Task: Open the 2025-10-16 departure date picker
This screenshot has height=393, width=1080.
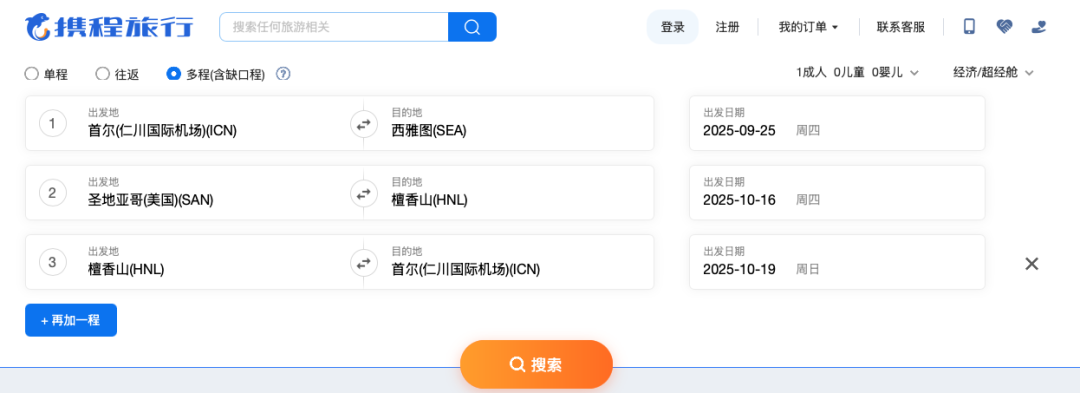Action: [837, 193]
